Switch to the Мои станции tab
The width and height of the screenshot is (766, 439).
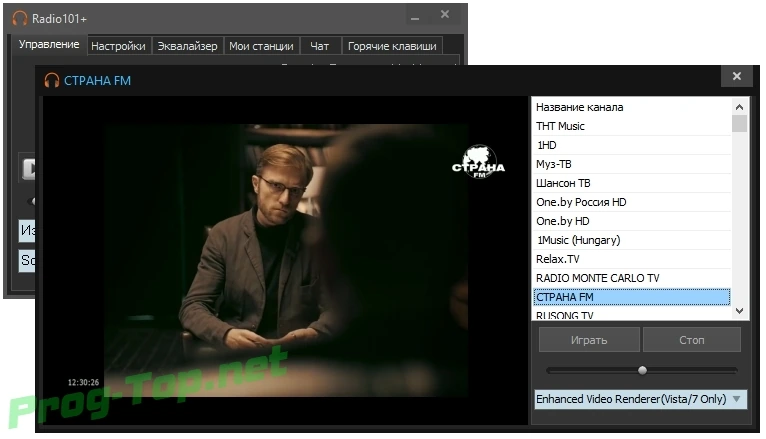(261, 46)
